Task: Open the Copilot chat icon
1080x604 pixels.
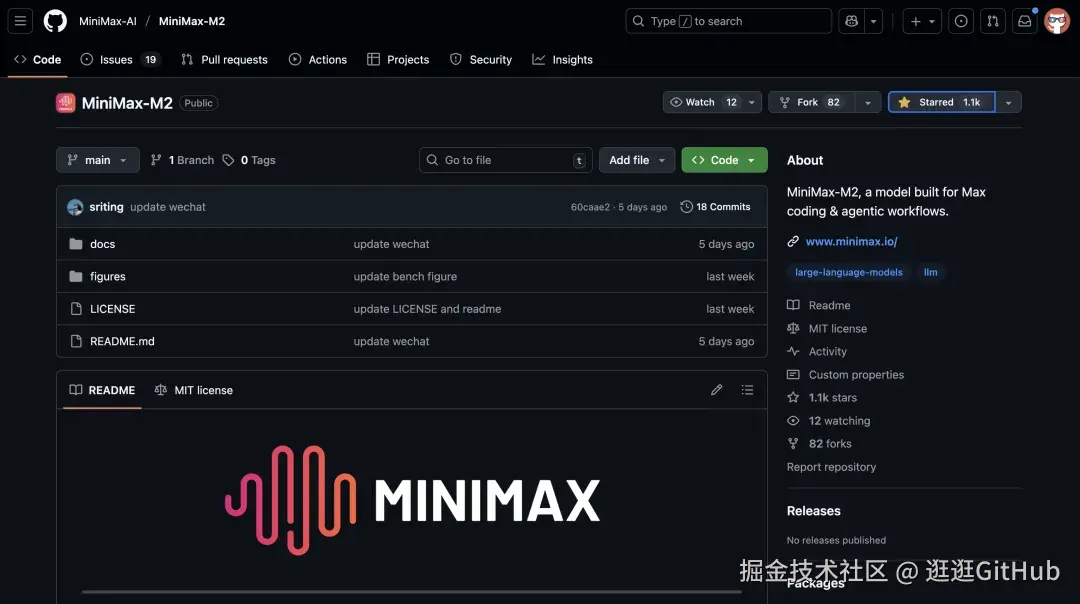Action: click(851, 21)
